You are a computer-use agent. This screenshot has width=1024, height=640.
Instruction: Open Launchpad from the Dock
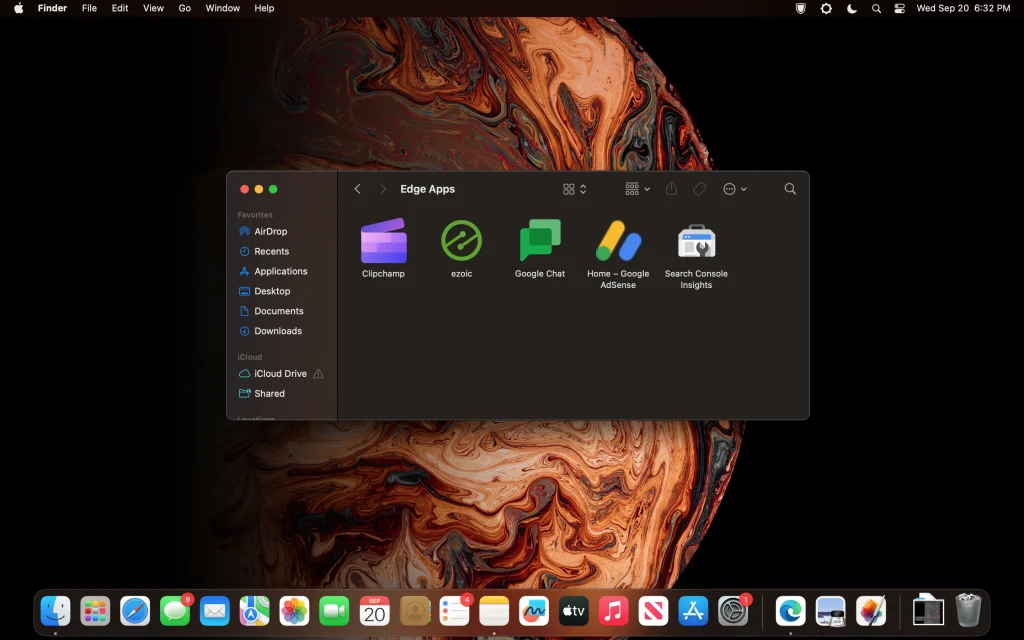(x=95, y=612)
